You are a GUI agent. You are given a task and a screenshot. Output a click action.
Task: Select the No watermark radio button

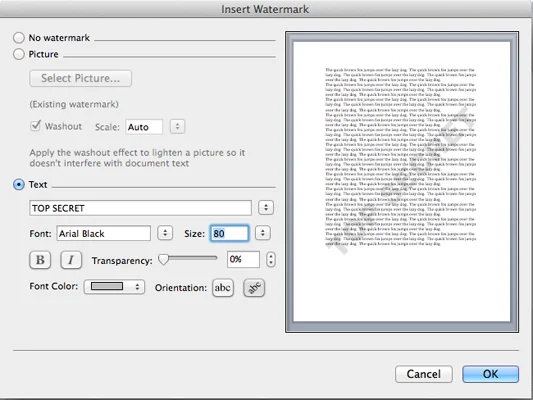[19, 38]
